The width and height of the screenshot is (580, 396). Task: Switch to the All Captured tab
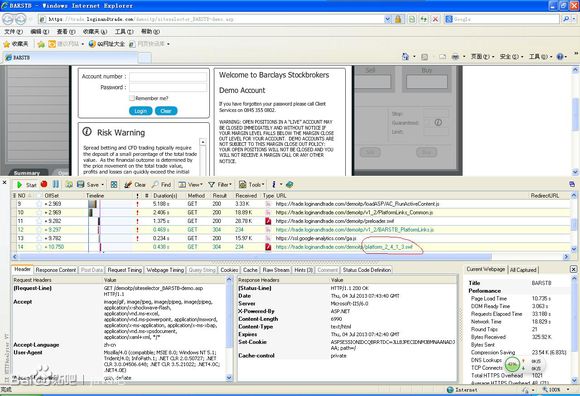click(523, 270)
